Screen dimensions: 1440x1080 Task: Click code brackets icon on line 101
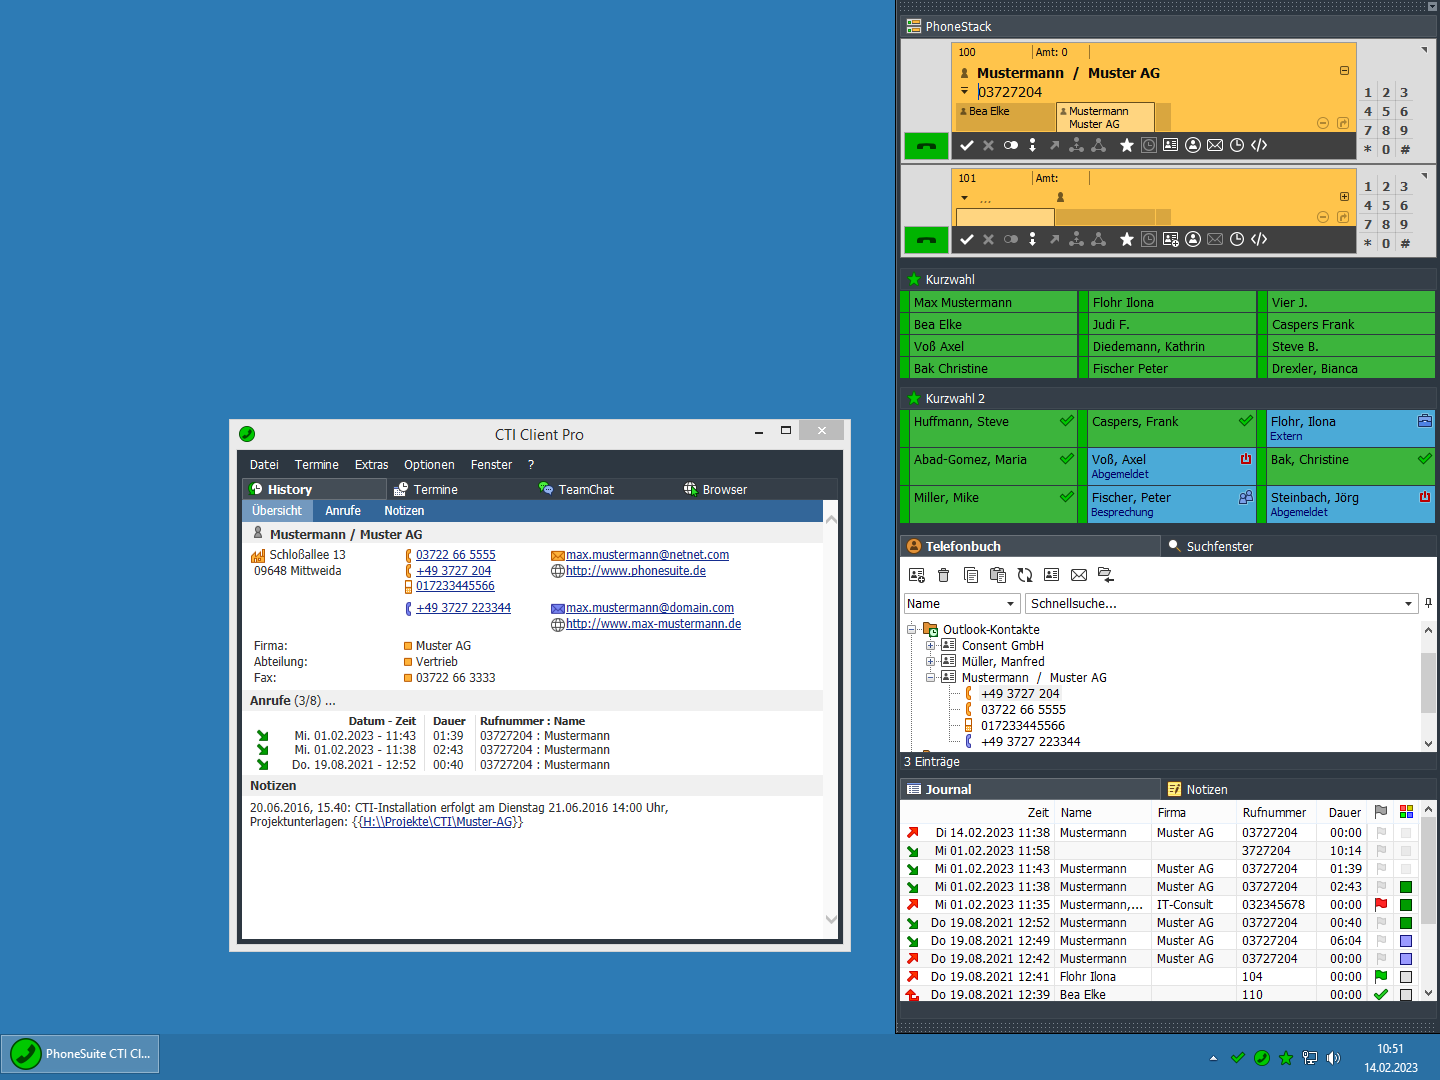coord(1259,240)
